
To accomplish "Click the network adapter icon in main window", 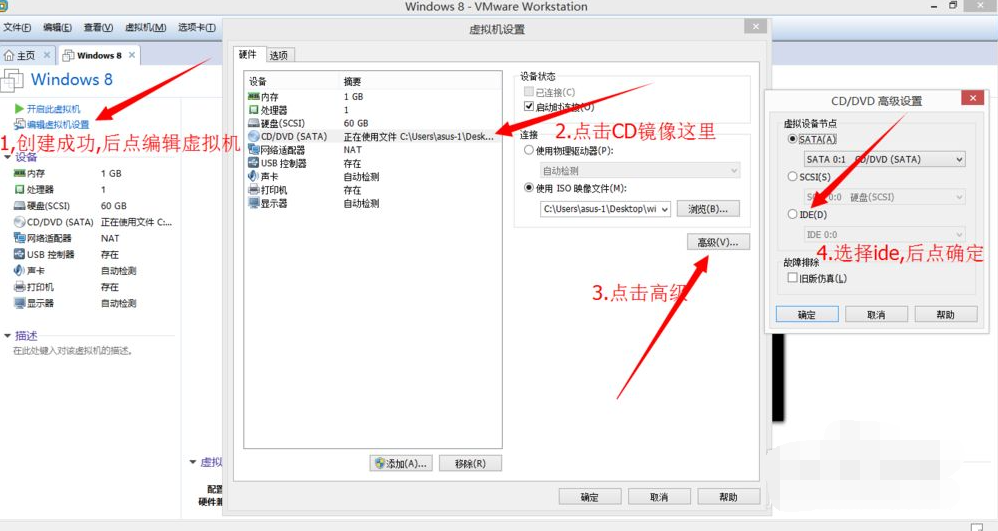I will 19,238.
